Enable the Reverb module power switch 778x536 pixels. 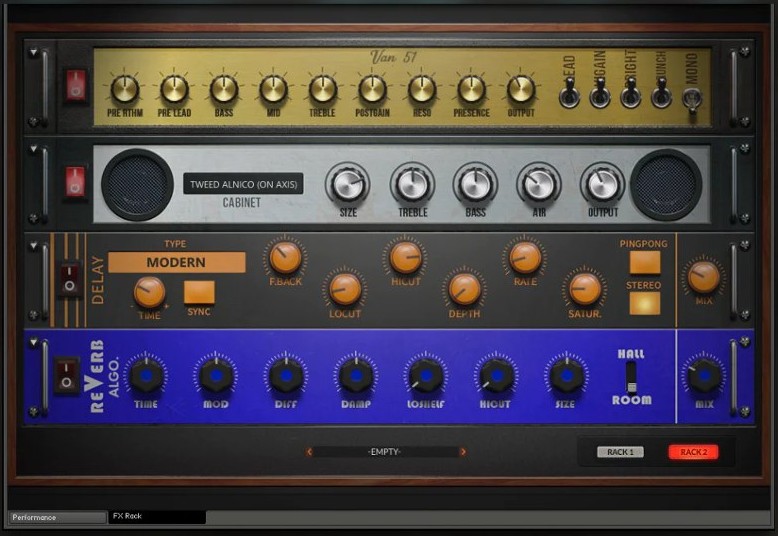click(x=68, y=375)
